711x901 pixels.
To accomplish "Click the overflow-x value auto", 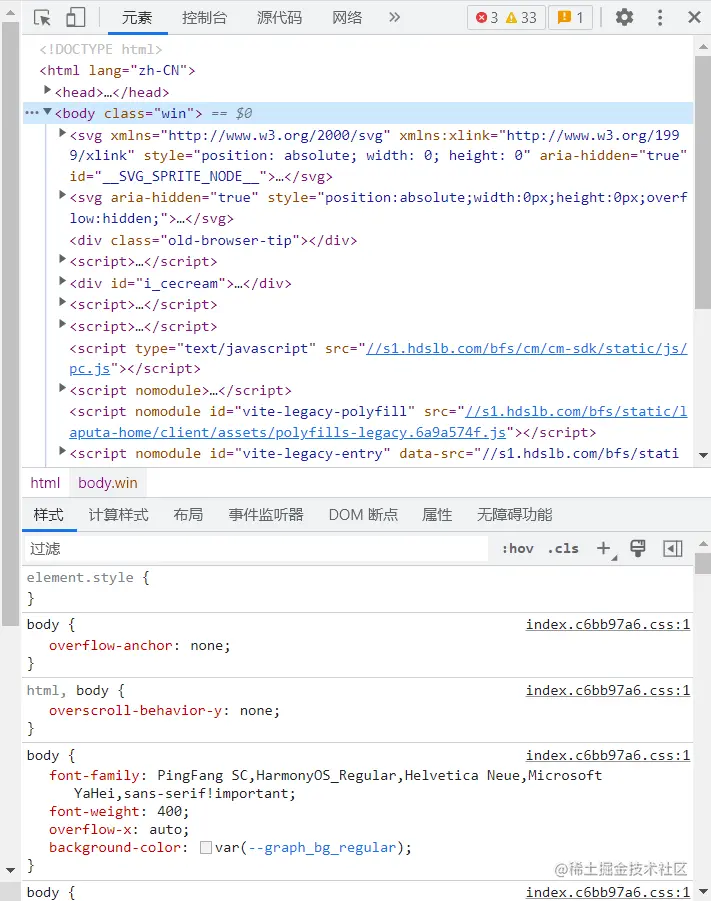I will click(165, 829).
